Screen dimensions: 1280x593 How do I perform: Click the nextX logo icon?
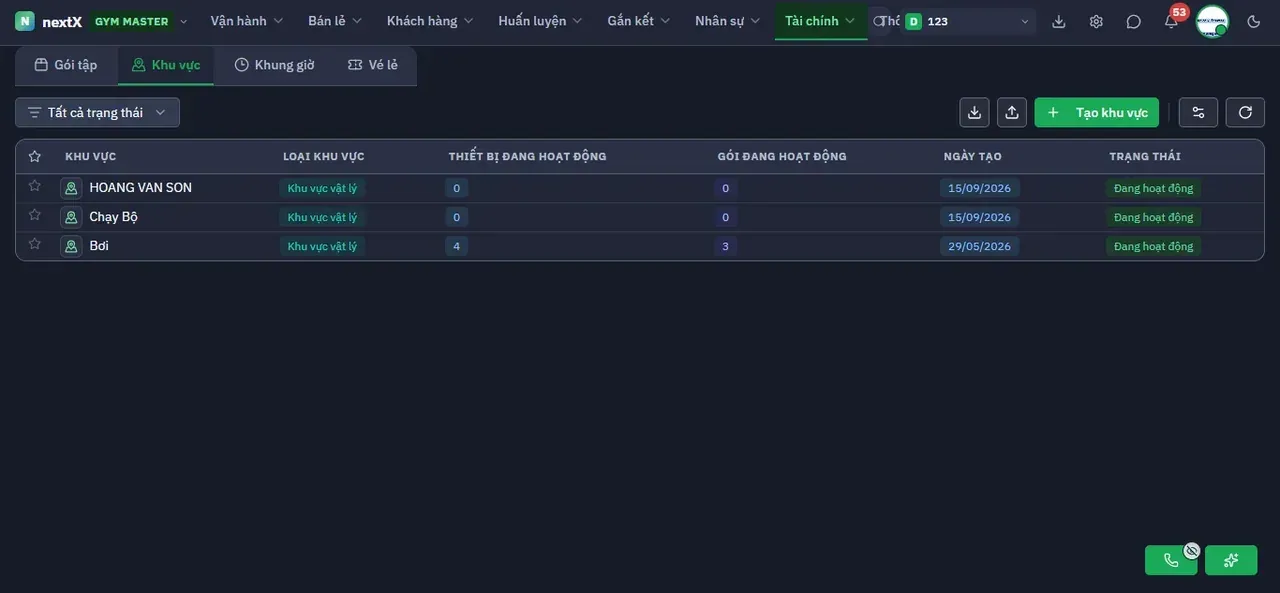(25, 21)
